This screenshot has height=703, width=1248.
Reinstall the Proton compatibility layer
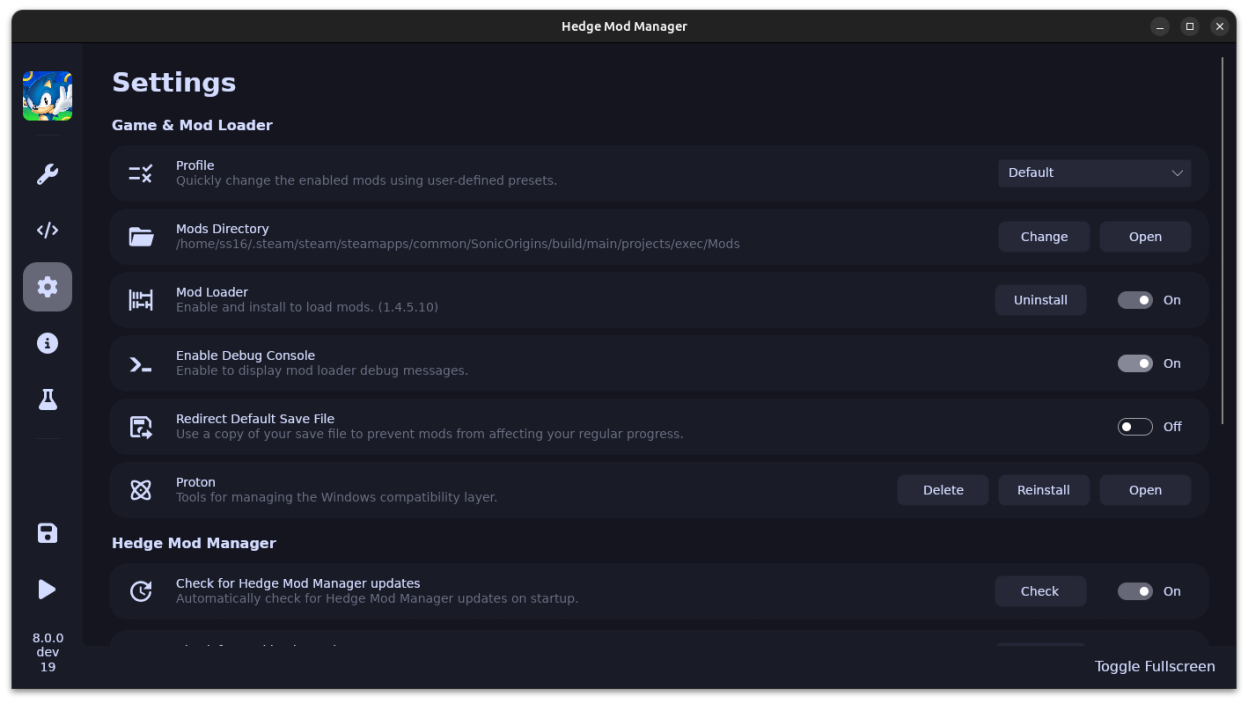1043,490
